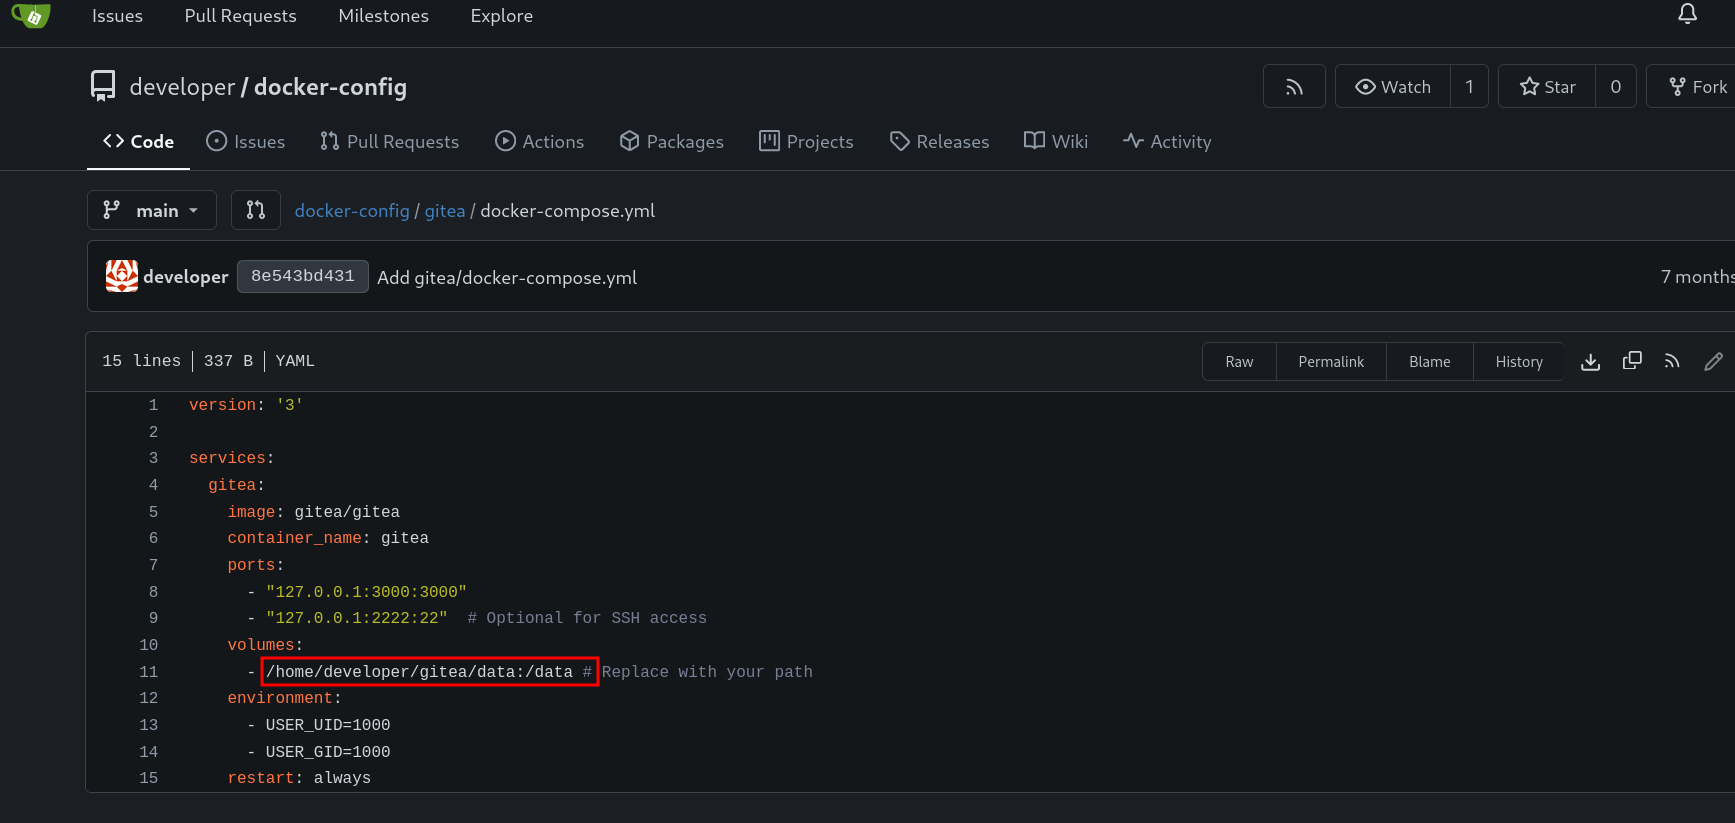Screen dimensions: 1735x823
Task: Click the text "127.0.0.1:3000:3000"
Action: pyautogui.click(x=366, y=592)
